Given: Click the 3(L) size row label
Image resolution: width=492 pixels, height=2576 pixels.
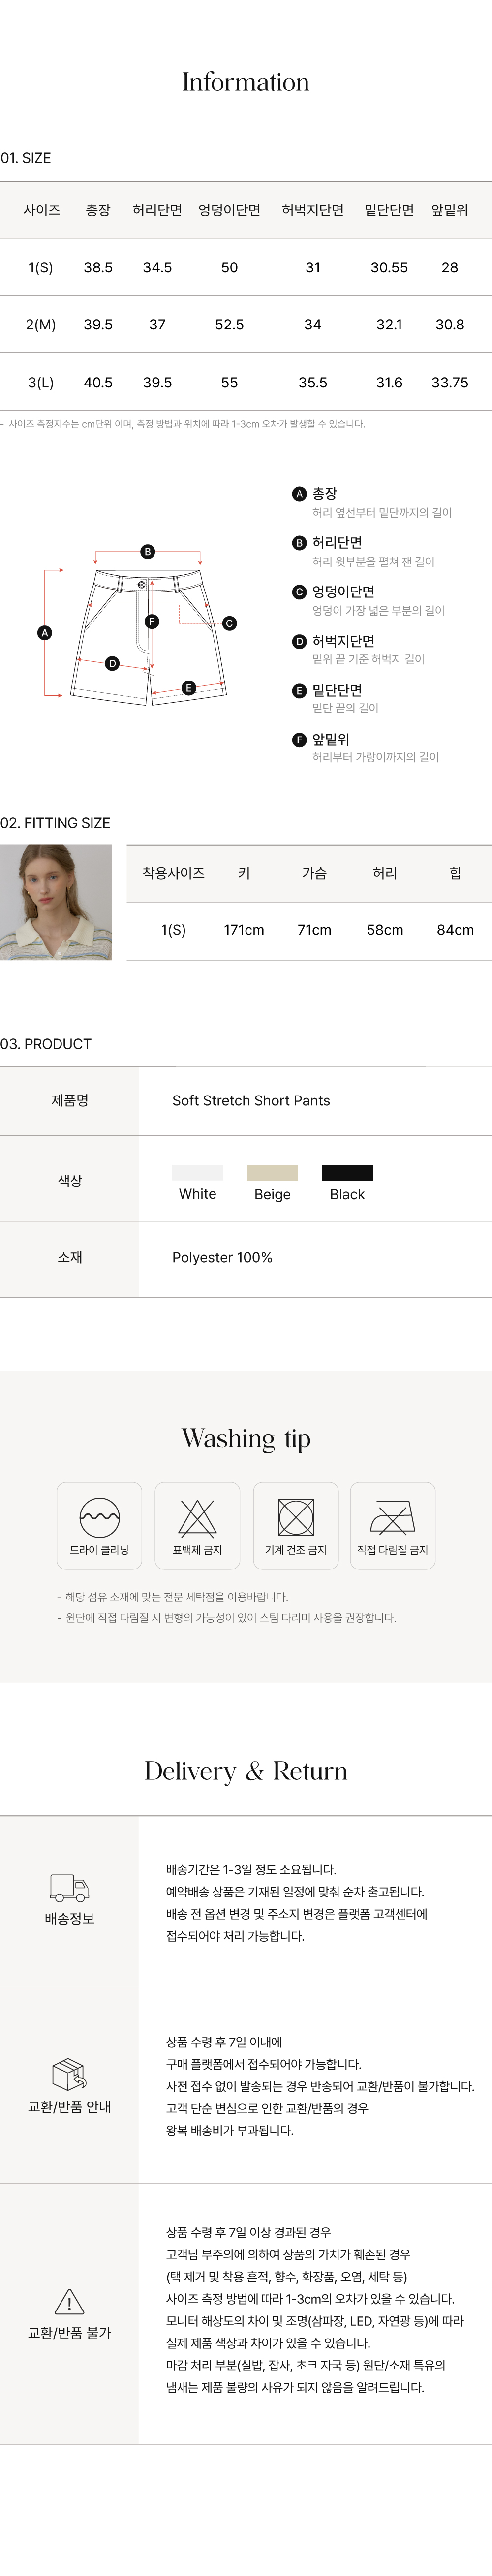Looking at the screenshot, I should click(x=41, y=382).
